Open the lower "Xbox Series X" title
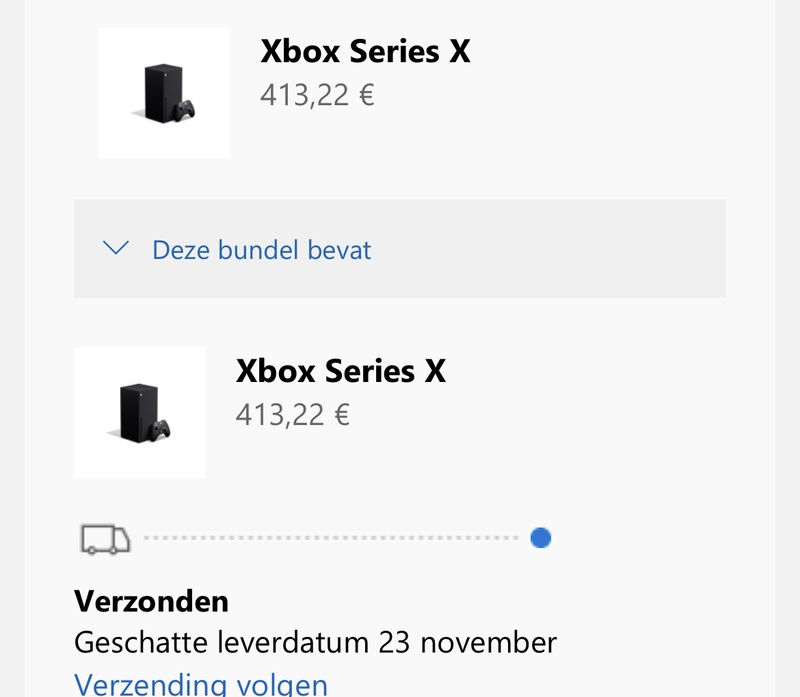The width and height of the screenshot is (800, 697). pyautogui.click(x=341, y=371)
